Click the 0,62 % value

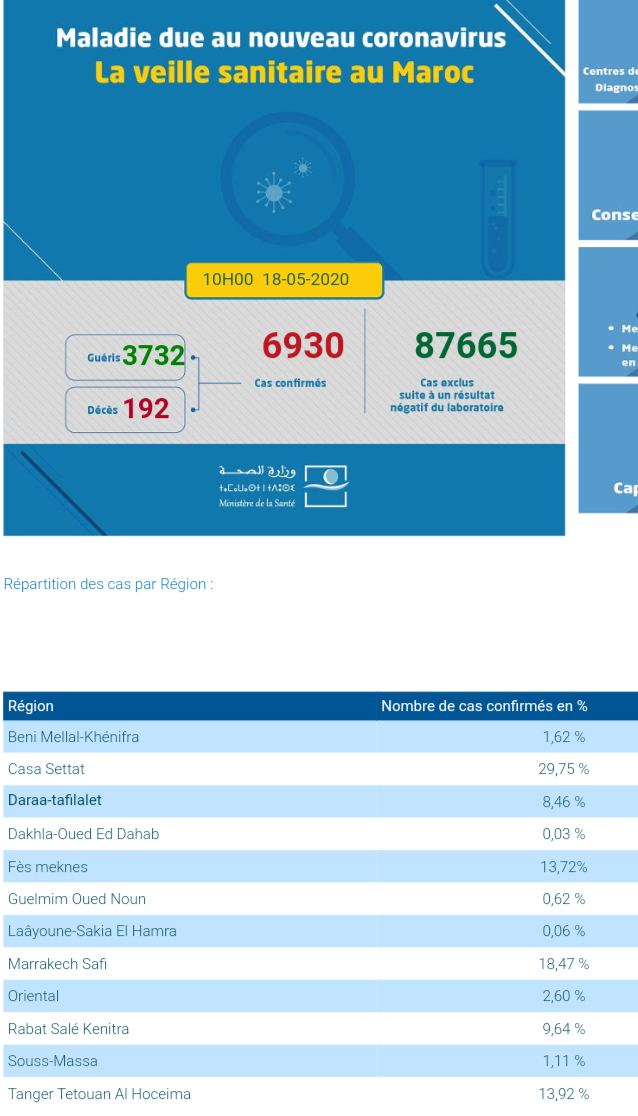tap(563, 899)
